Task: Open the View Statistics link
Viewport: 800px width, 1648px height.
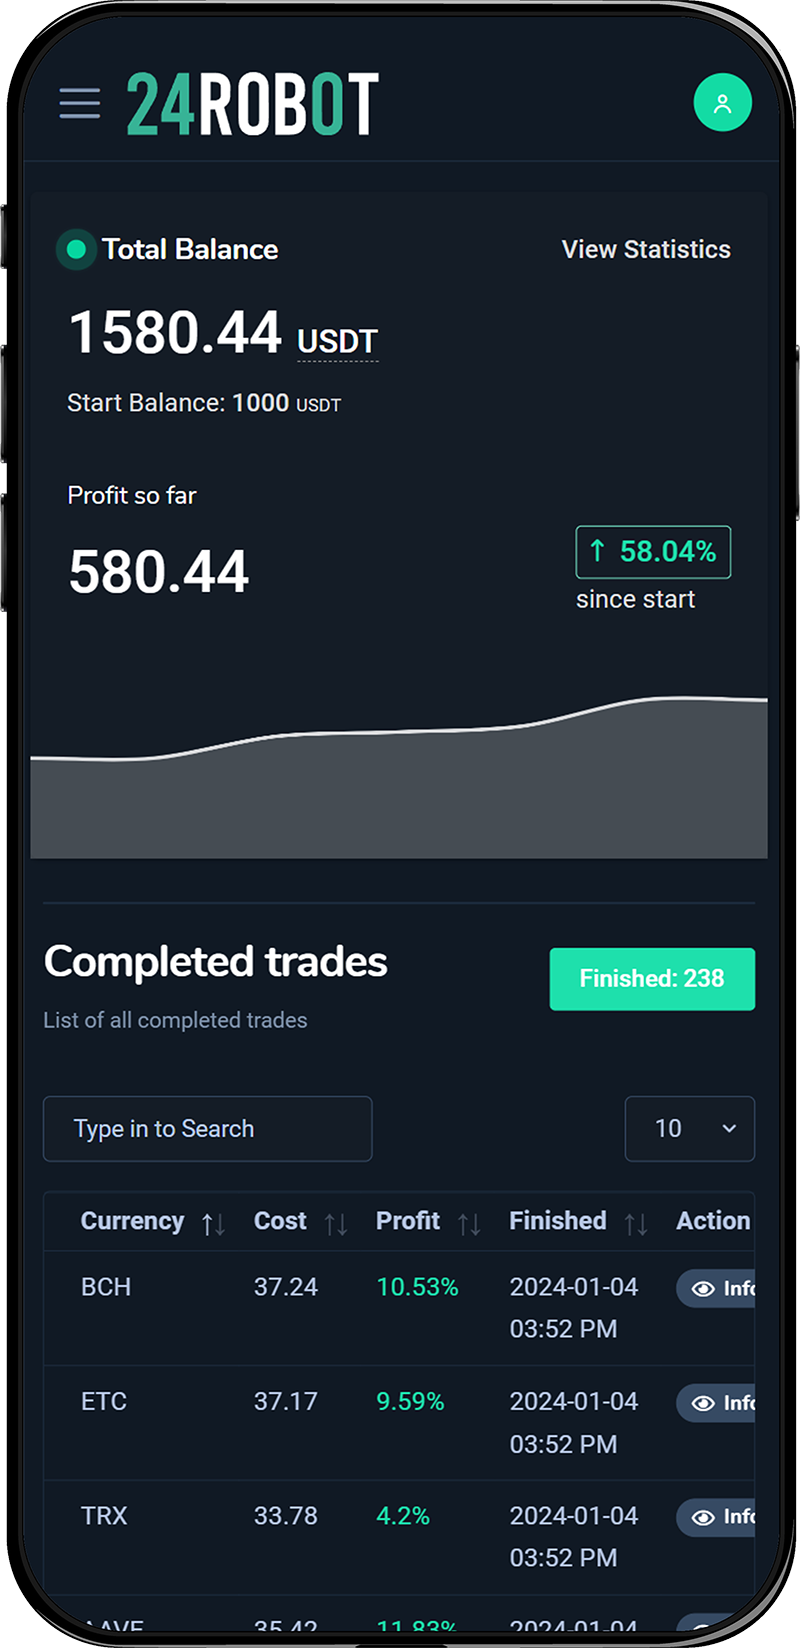Action: (x=646, y=249)
